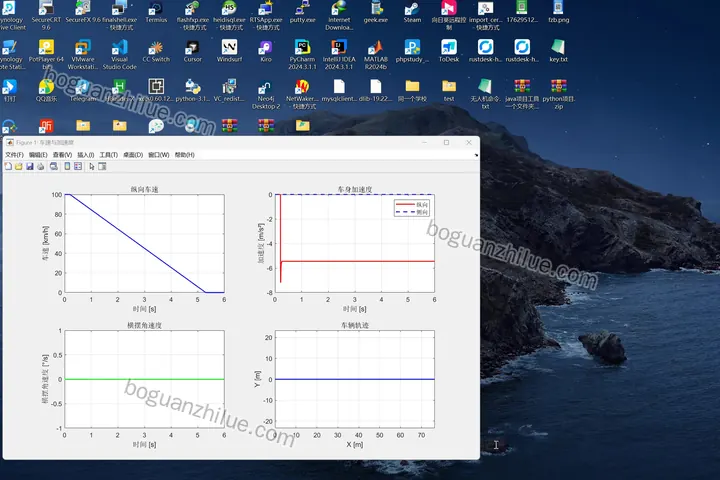The height and width of the screenshot is (480, 720).
Task: Toggle the Insert Legend toolbar button
Action: 78,166
